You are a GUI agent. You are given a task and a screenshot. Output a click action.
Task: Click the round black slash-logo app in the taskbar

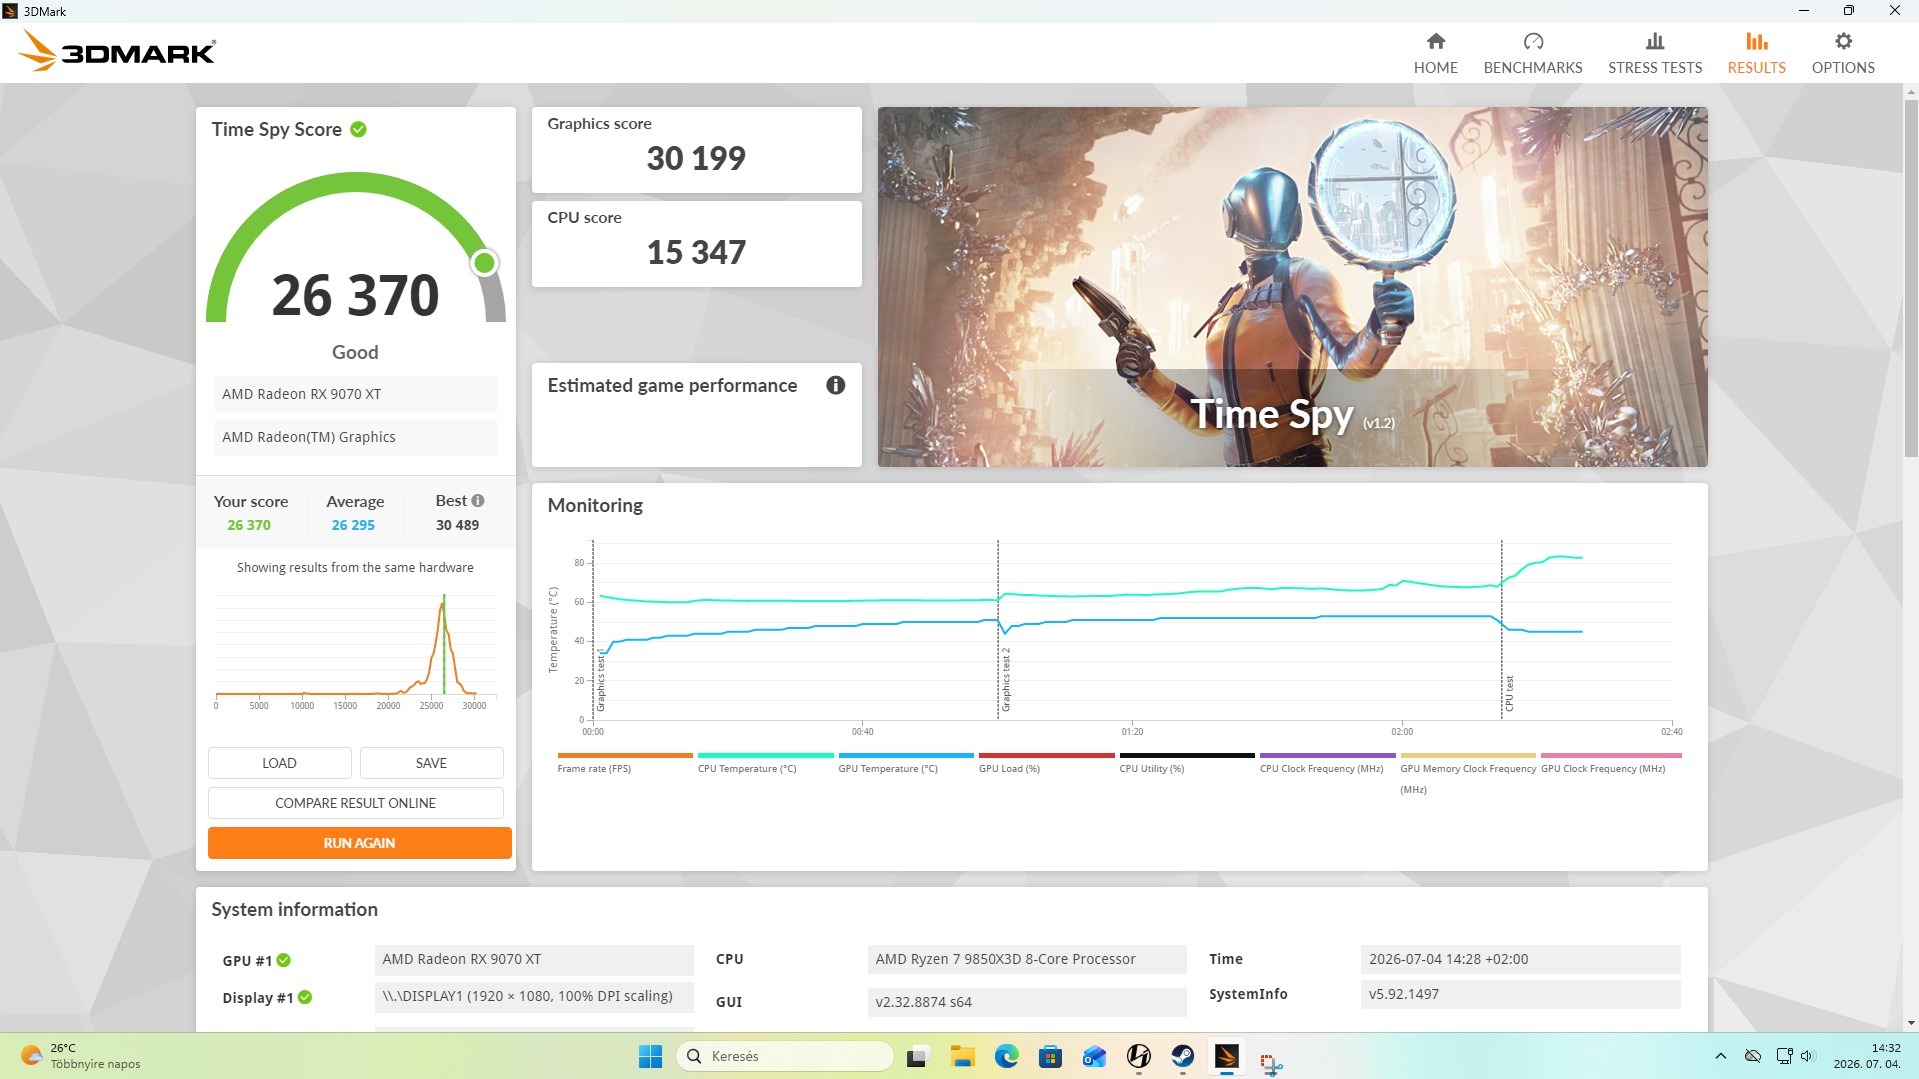[x=1138, y=1056]
